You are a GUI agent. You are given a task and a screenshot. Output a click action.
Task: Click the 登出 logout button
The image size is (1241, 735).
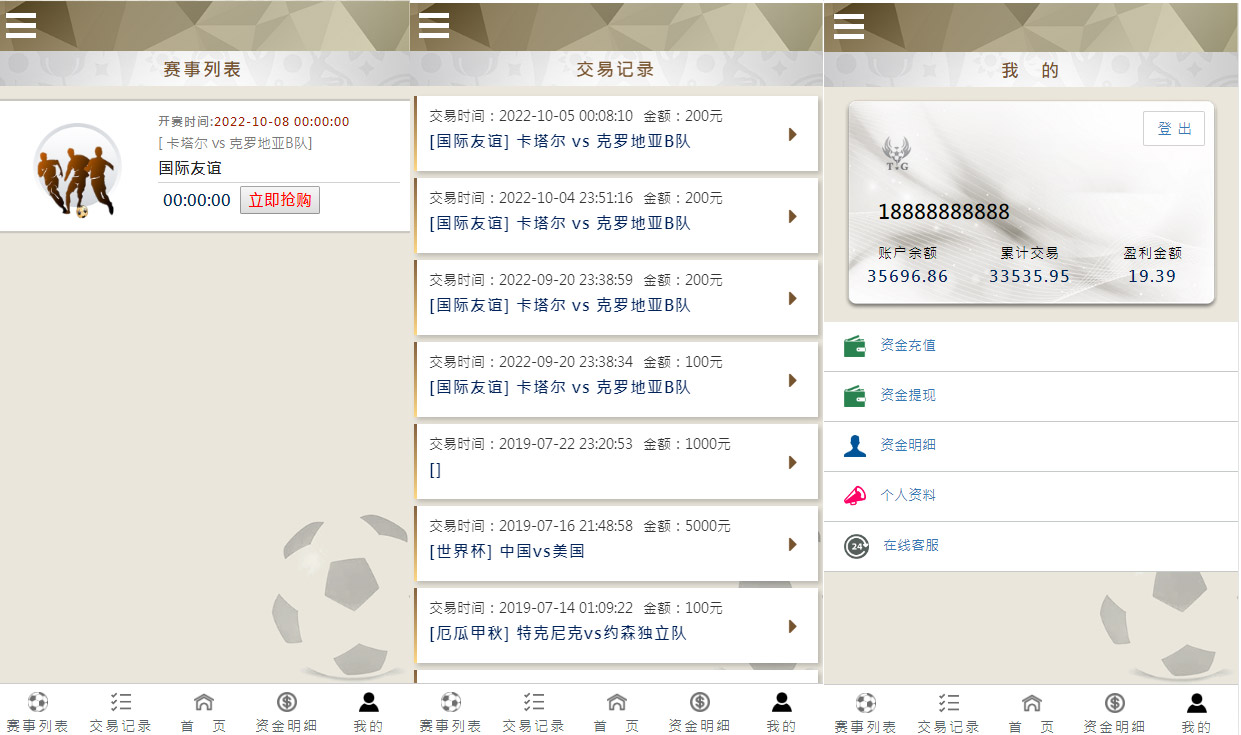(x=1174, y=129)
